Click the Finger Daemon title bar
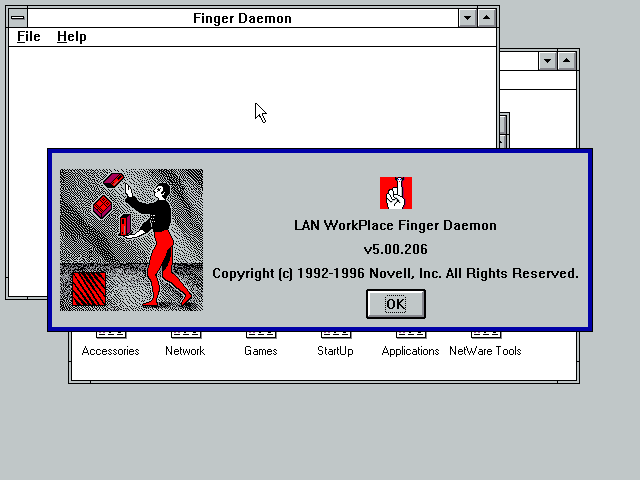640x480 pixels. click(x=242, y=18)
